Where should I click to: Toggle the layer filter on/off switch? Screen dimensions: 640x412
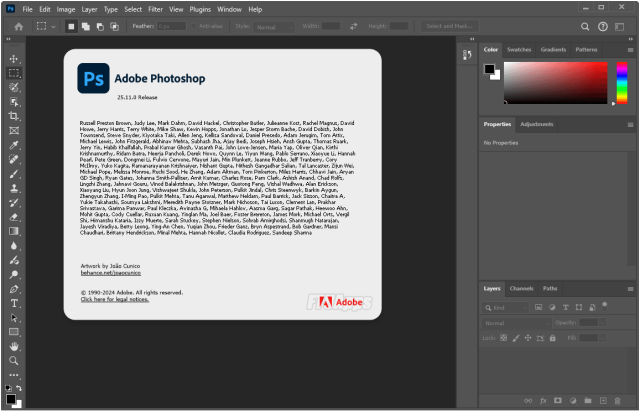[x=604, y=305]
